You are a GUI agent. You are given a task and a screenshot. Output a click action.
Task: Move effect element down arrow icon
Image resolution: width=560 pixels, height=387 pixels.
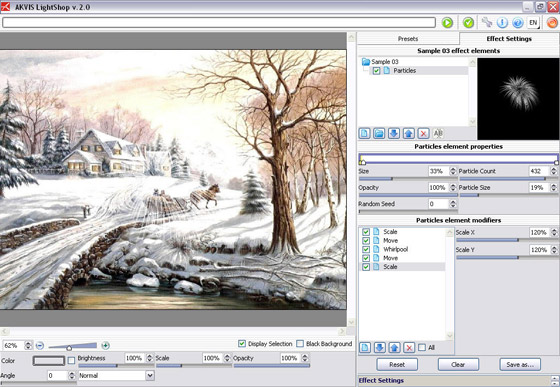pos(394,134)
